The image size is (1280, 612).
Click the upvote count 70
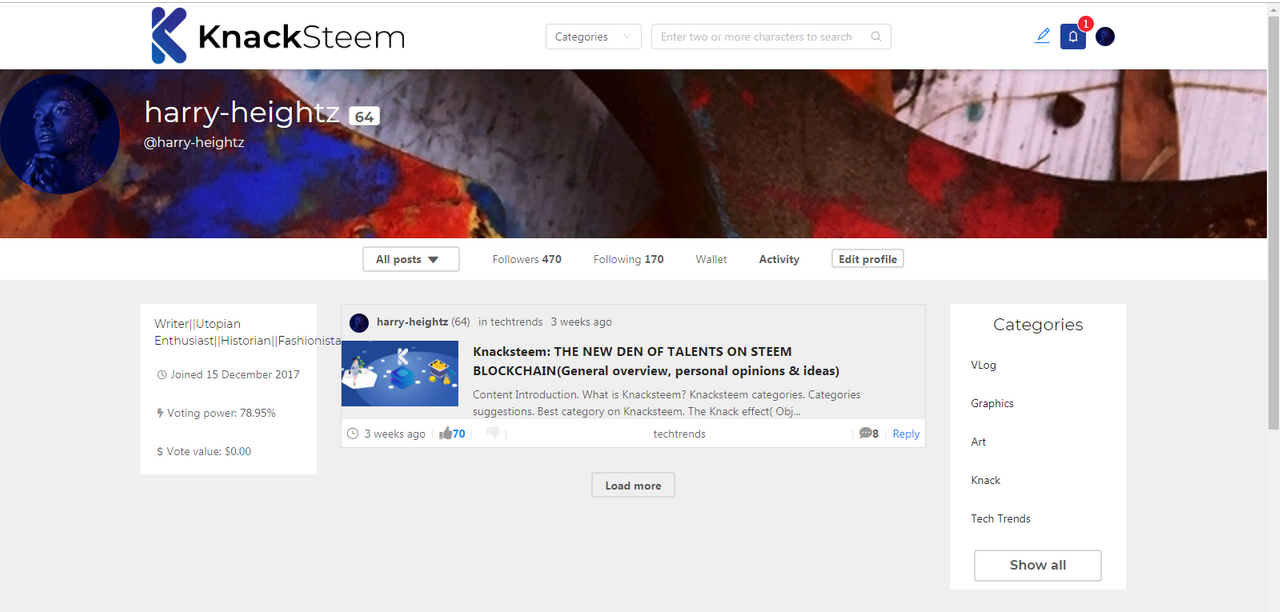pos(459,434)
